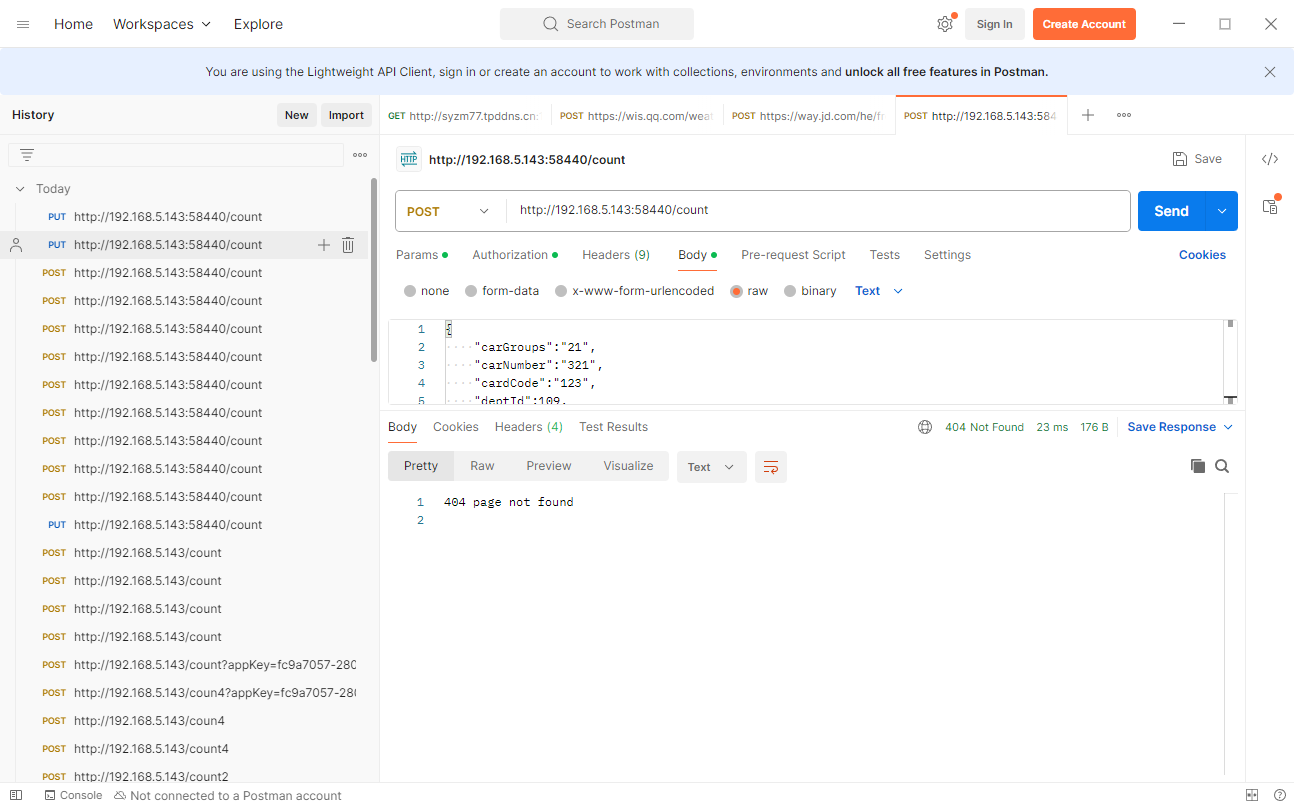
Task: Switch response view to Preview
Action: click(x=549, y=466)
